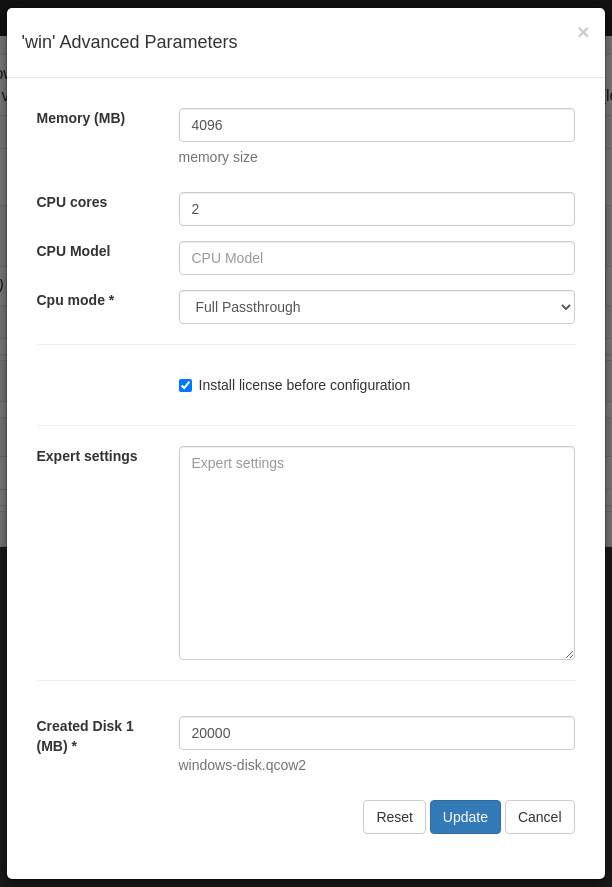Cancel the parameter changes

tap(539, 817)
